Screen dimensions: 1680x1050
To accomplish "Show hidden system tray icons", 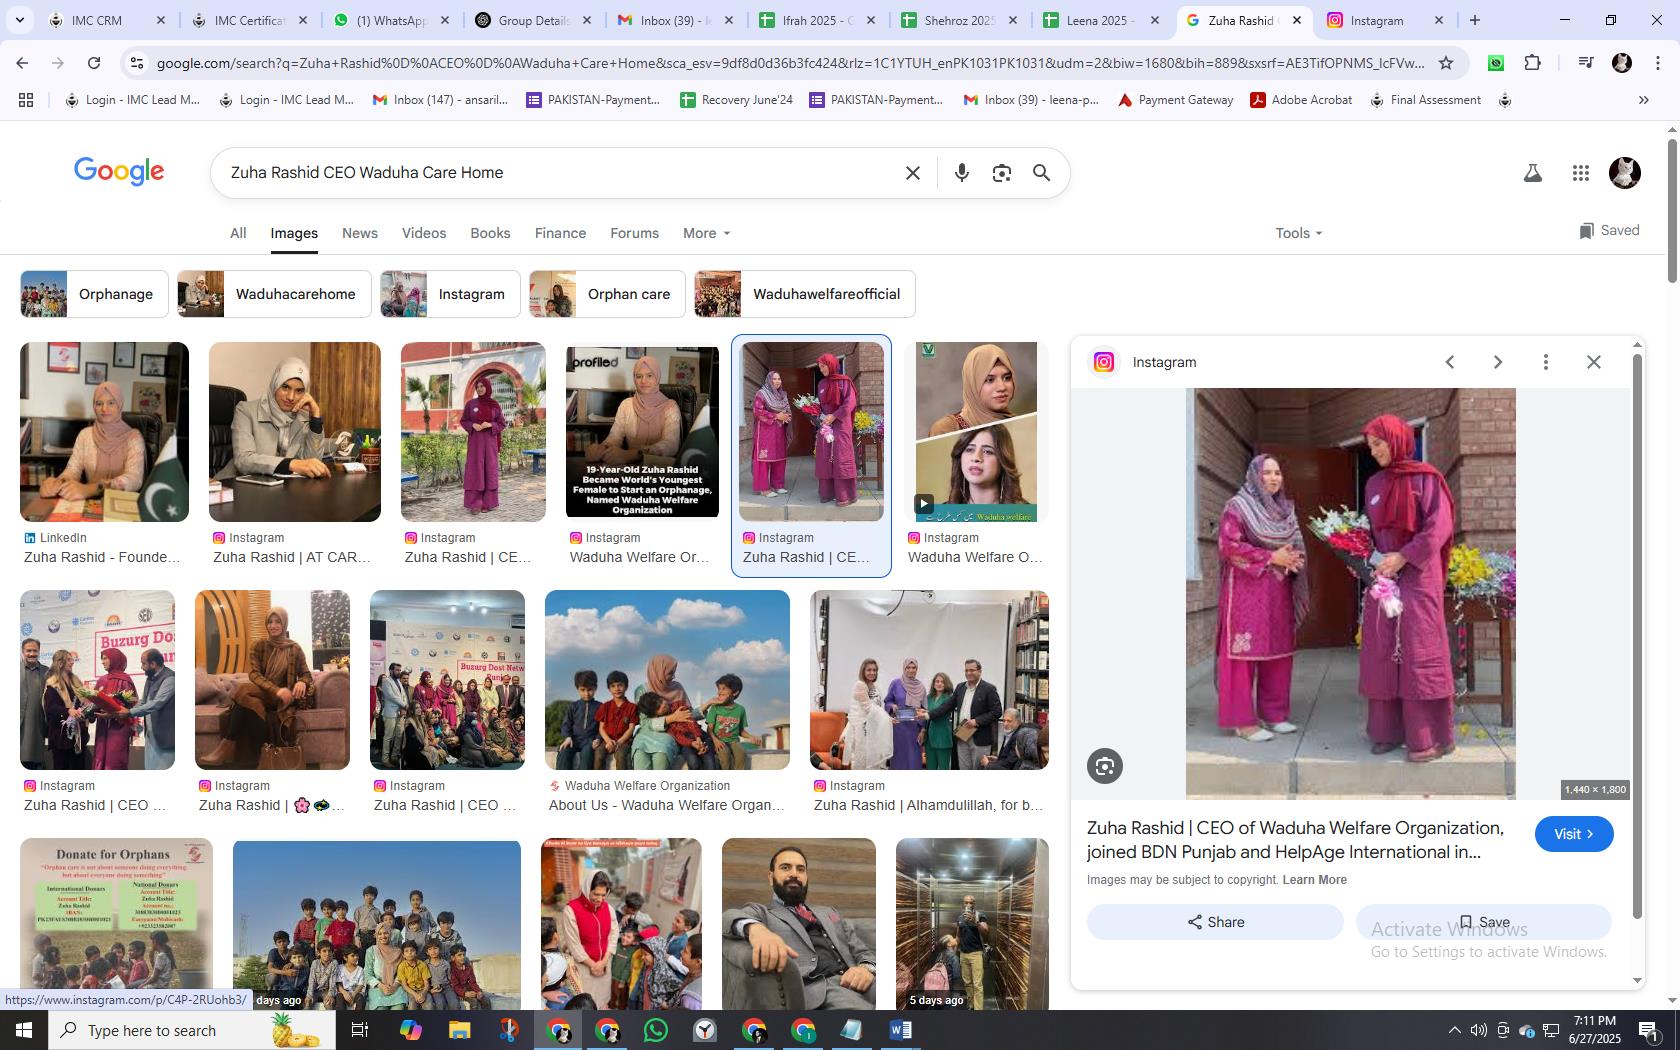I will tap(1454, 1030).
